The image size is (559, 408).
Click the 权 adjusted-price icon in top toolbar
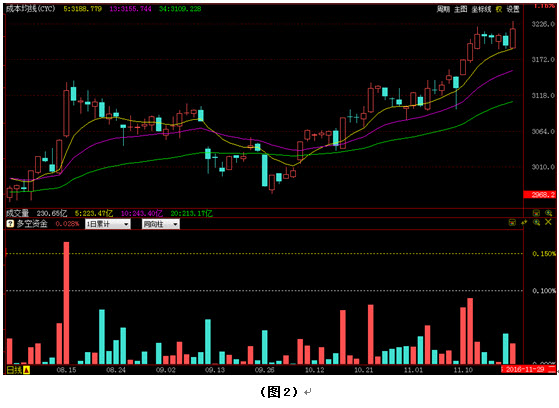[x=498, y=9]
